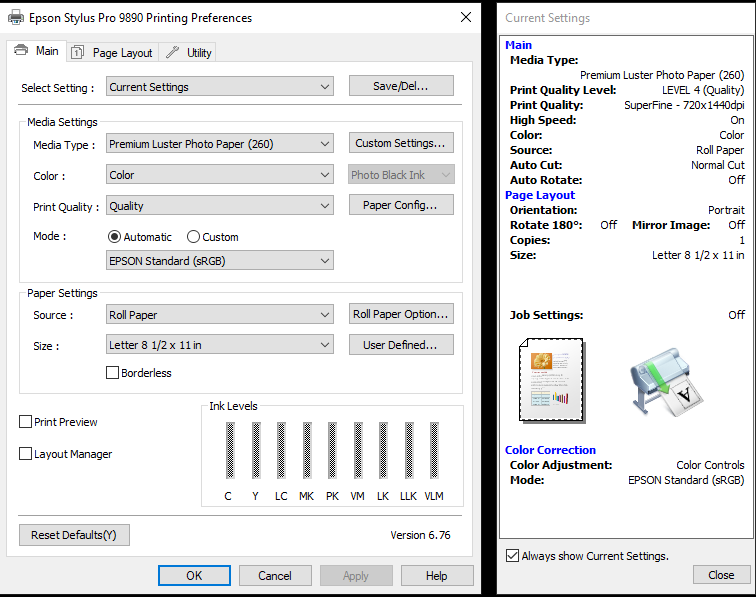
Task: Click the large-format printer illustration icon
Action: pos(667,382)
